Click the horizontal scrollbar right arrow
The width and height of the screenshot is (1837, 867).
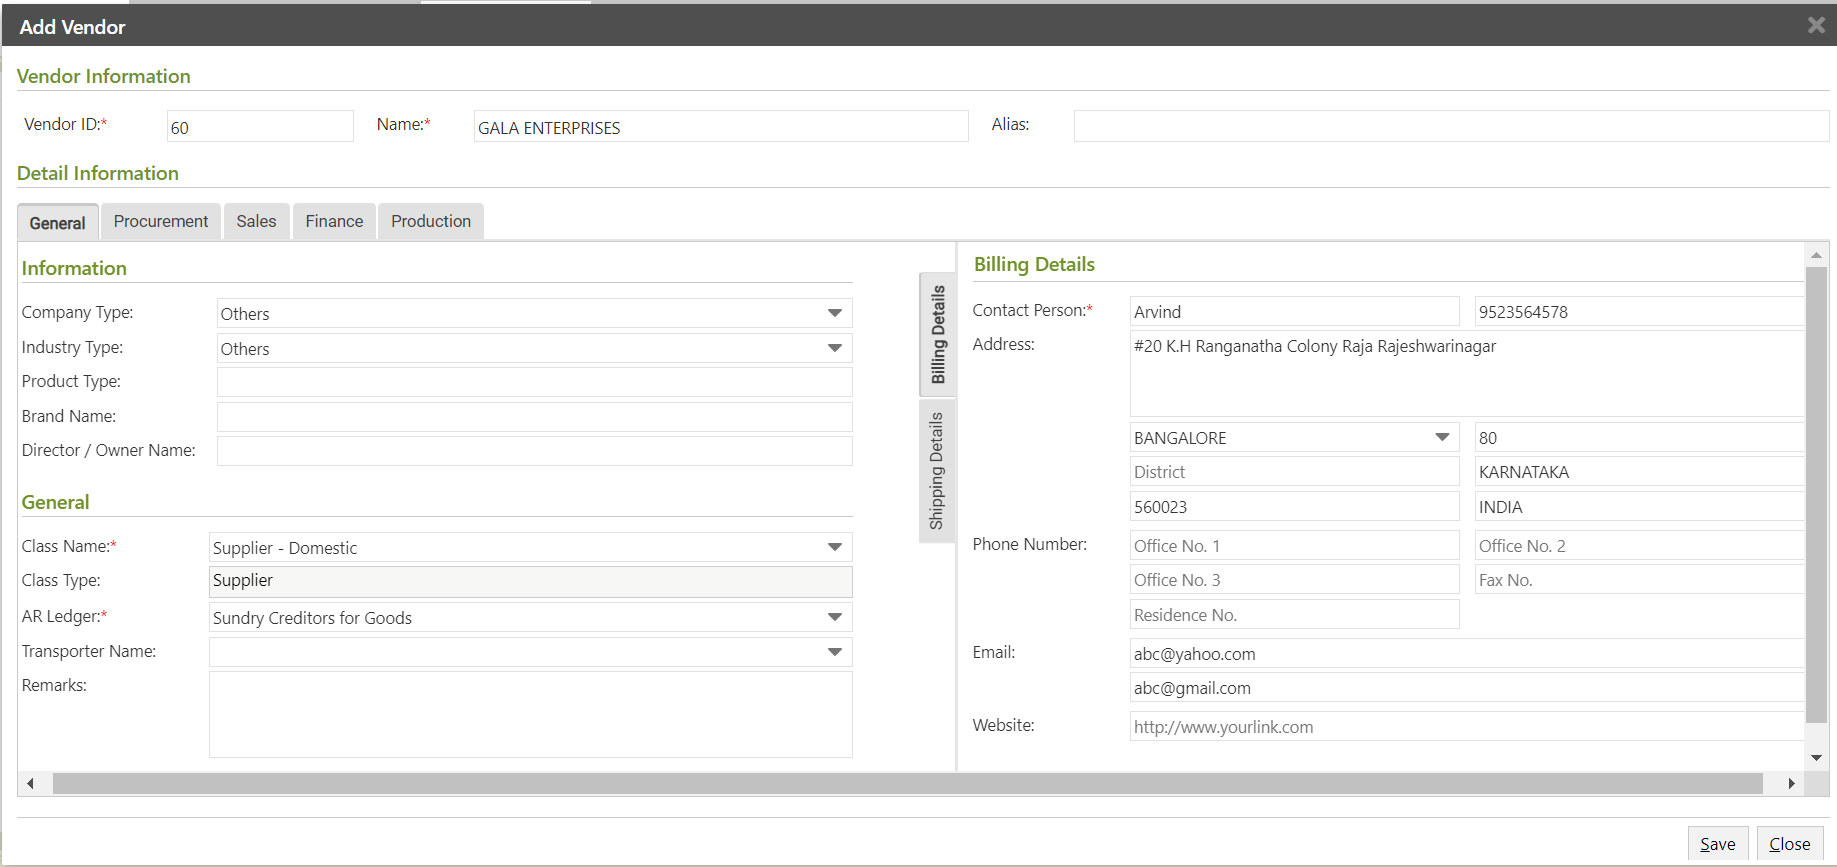tap(1791, 783)
